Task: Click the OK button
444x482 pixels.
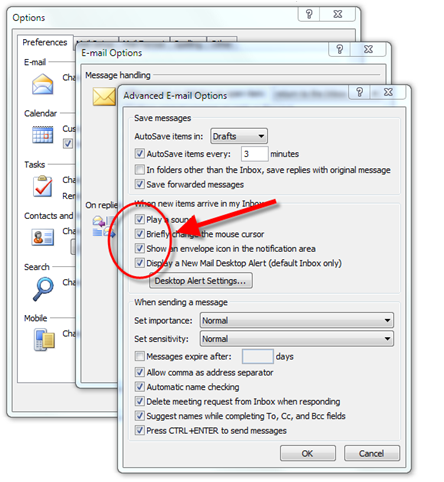Action: coord(307,453)
